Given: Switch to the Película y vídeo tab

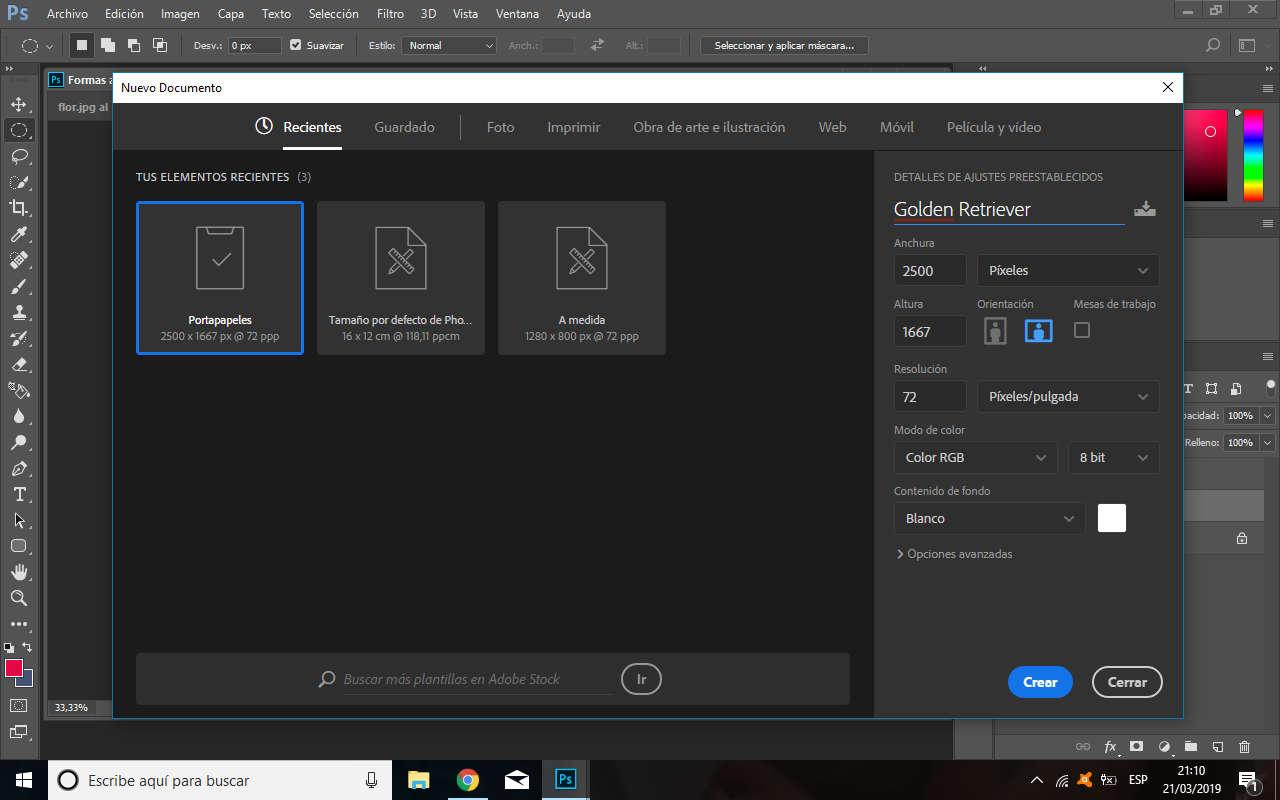Looking at the screenshot, I should tap(994, 127).
